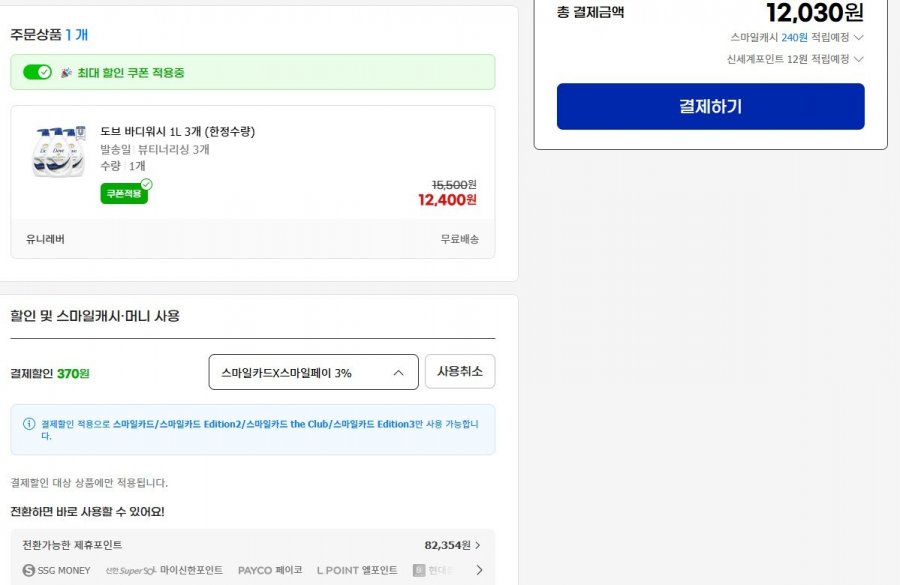Open the 스마일카드X스마일페이 3% discount dropdown
The height and width of the screenshot is (585, 900).
point(313,372)
